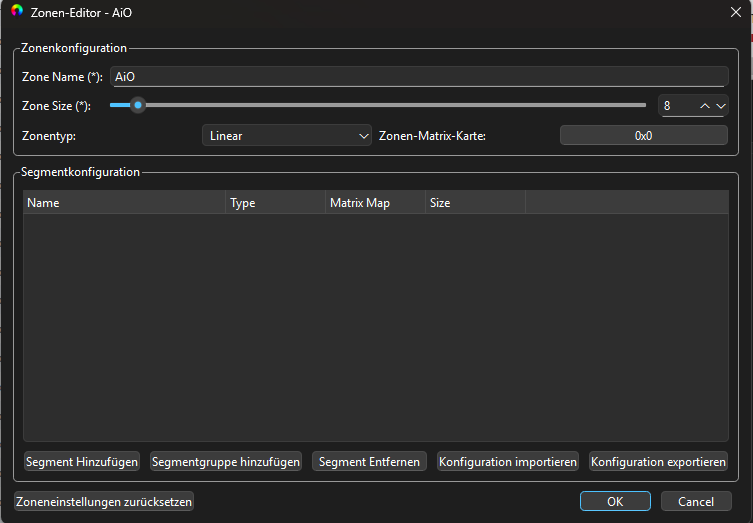This screenshot has width=753, height=523.
Task: Click Zoneneinstellungen zurücksetzen button
Action: (104, 501)
